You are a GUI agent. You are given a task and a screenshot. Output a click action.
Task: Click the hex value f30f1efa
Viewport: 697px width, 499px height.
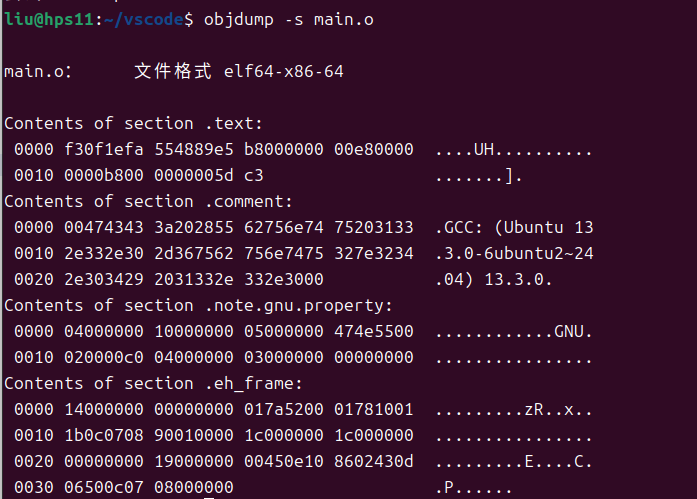click(104, 149)
